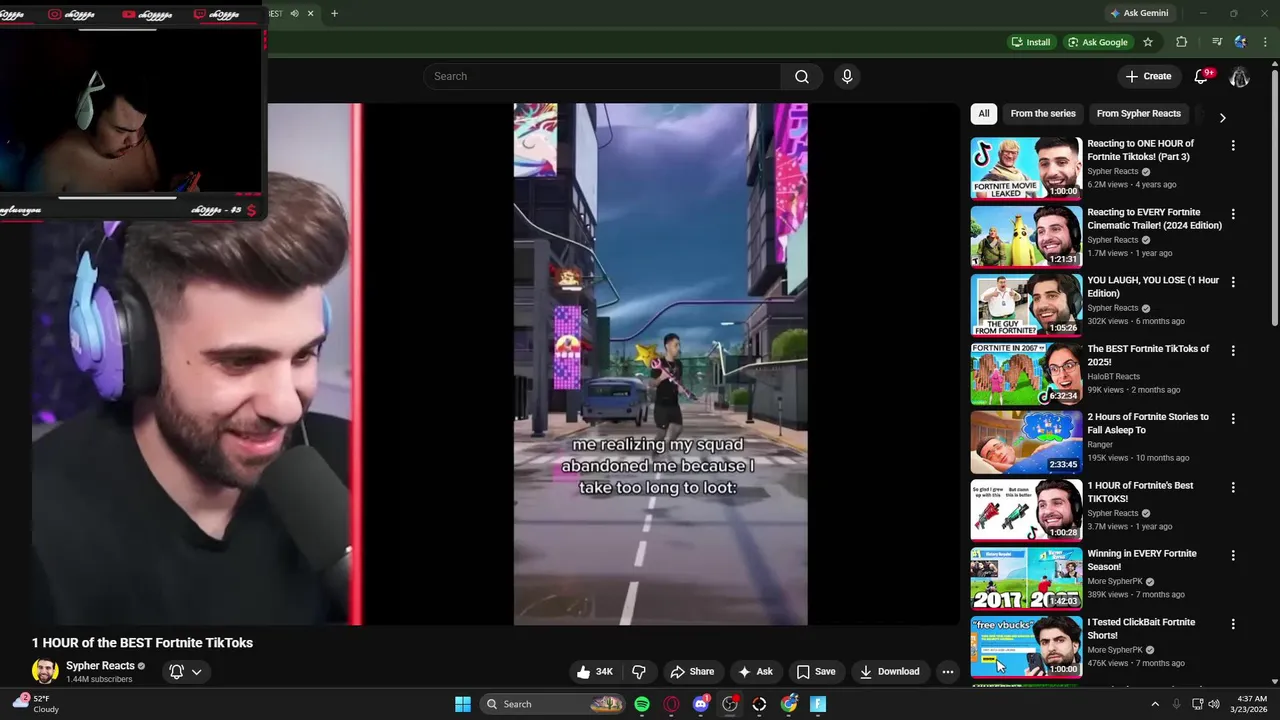
Task: Open more options for Reacting to ONE HOUR video
Action: (1233, 146)
